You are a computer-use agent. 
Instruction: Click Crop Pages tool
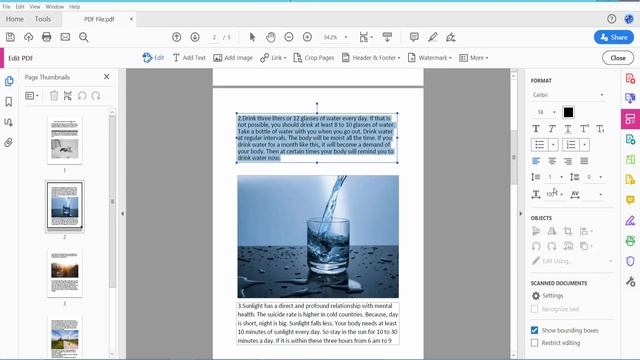(314, 58)
